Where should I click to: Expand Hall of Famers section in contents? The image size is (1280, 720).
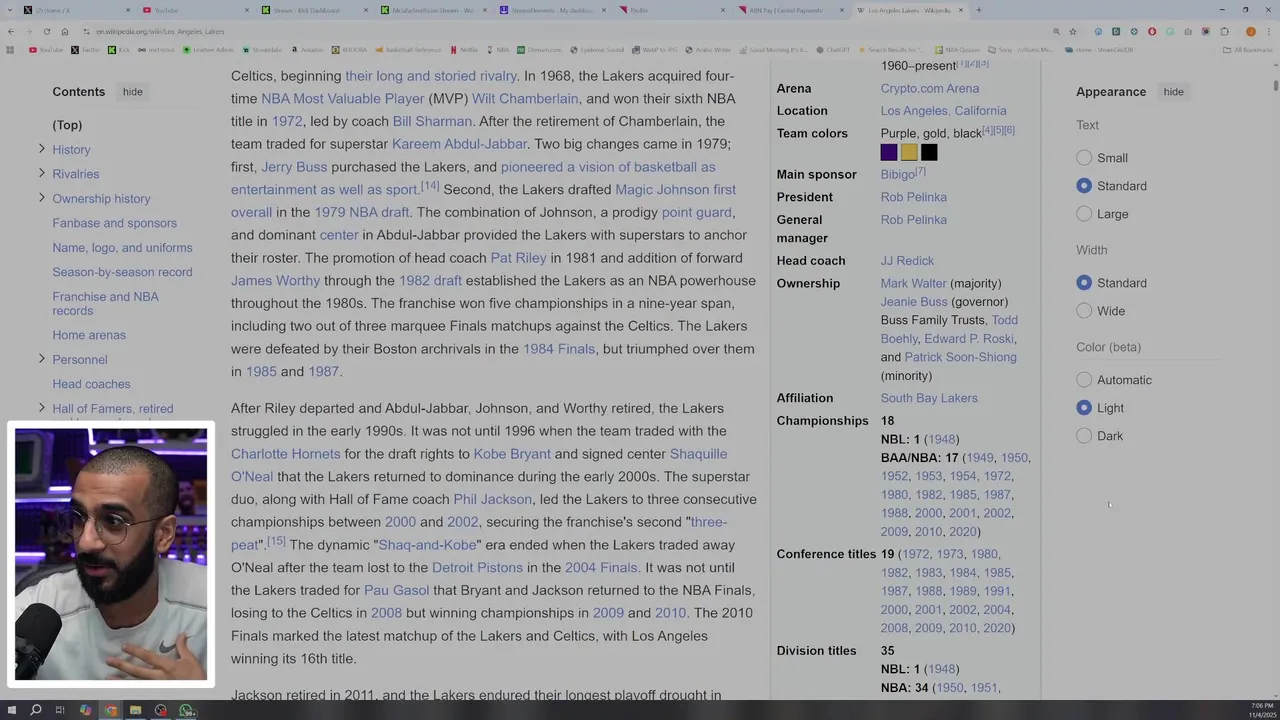click(x=41, y=408)
